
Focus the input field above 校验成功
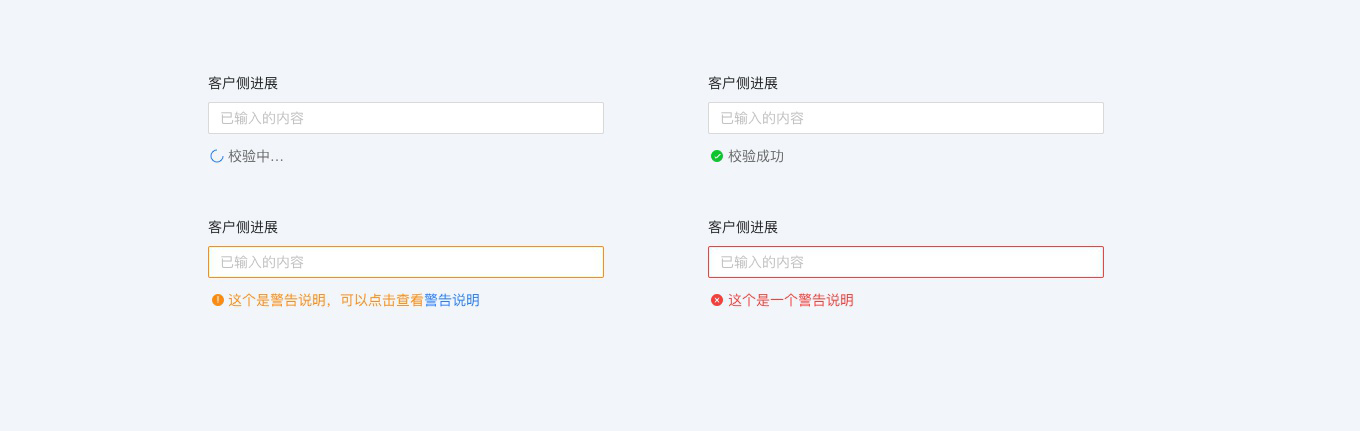[905, 118]
